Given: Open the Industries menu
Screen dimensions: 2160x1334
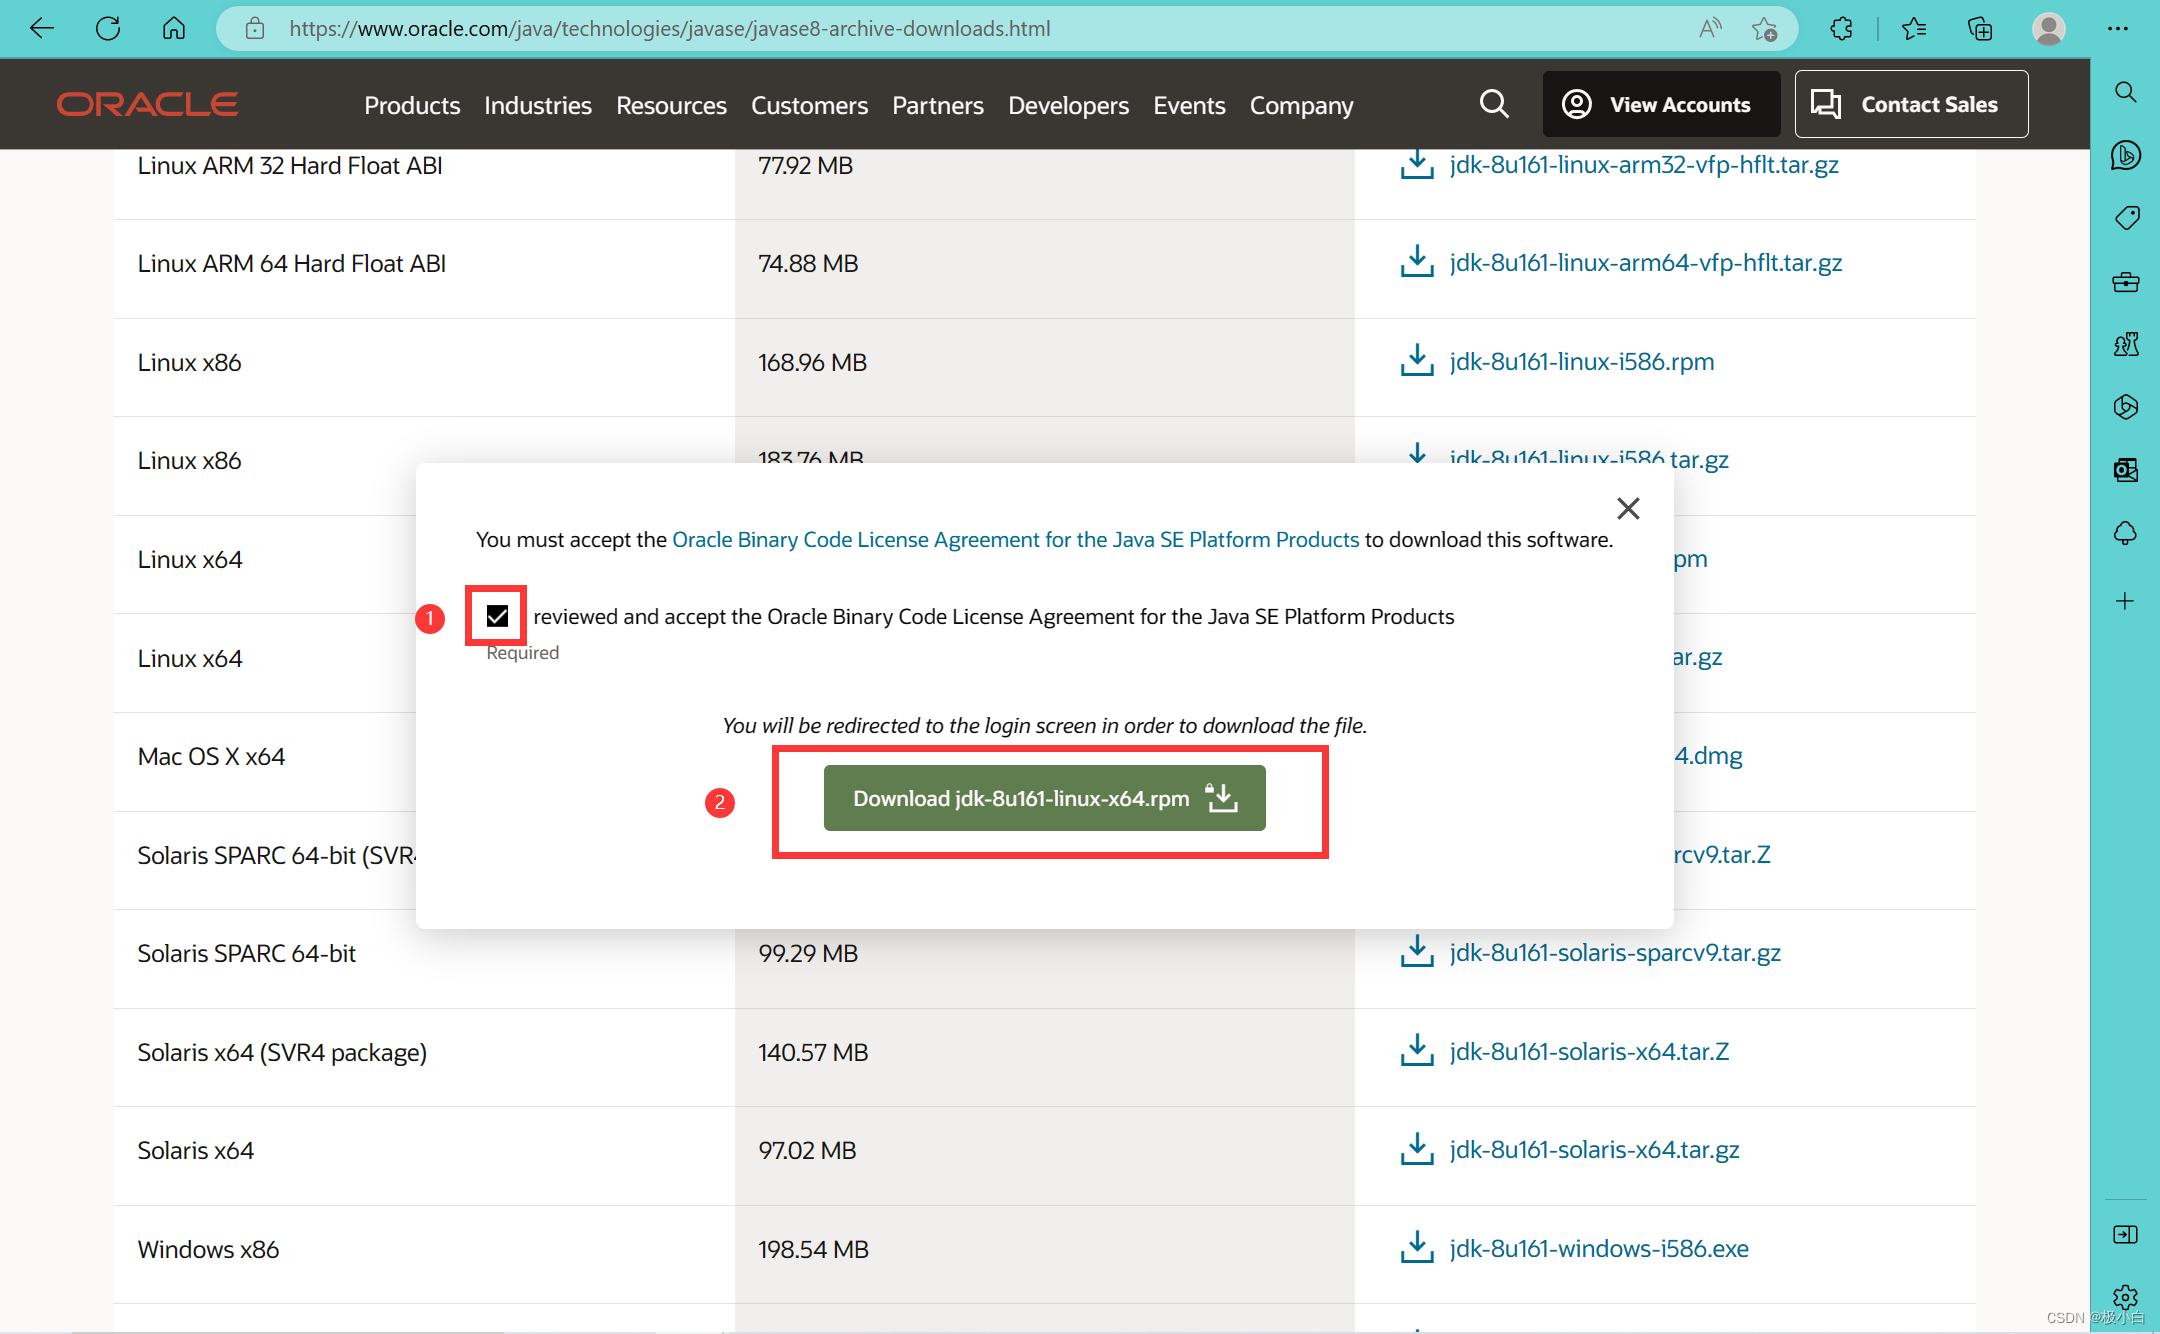Looking at the screenshot, I should coord(538,105).
